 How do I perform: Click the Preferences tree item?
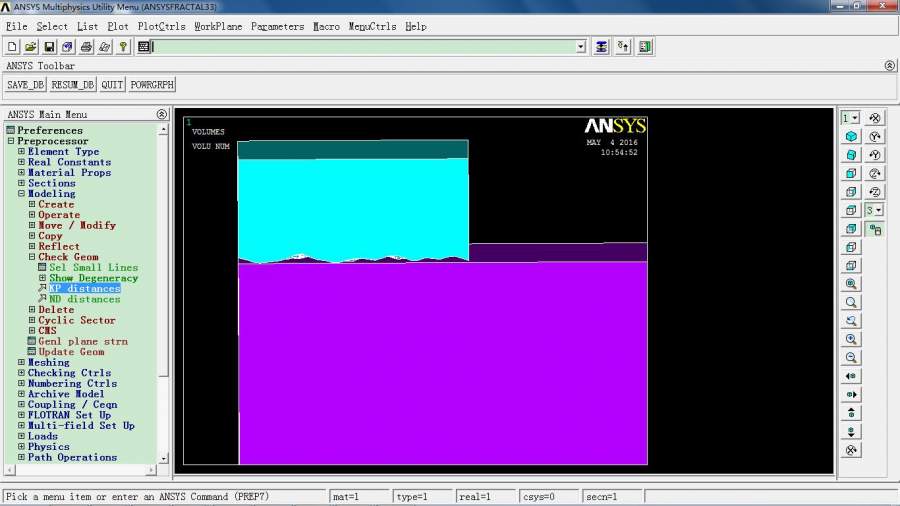(x=49, y=130)
